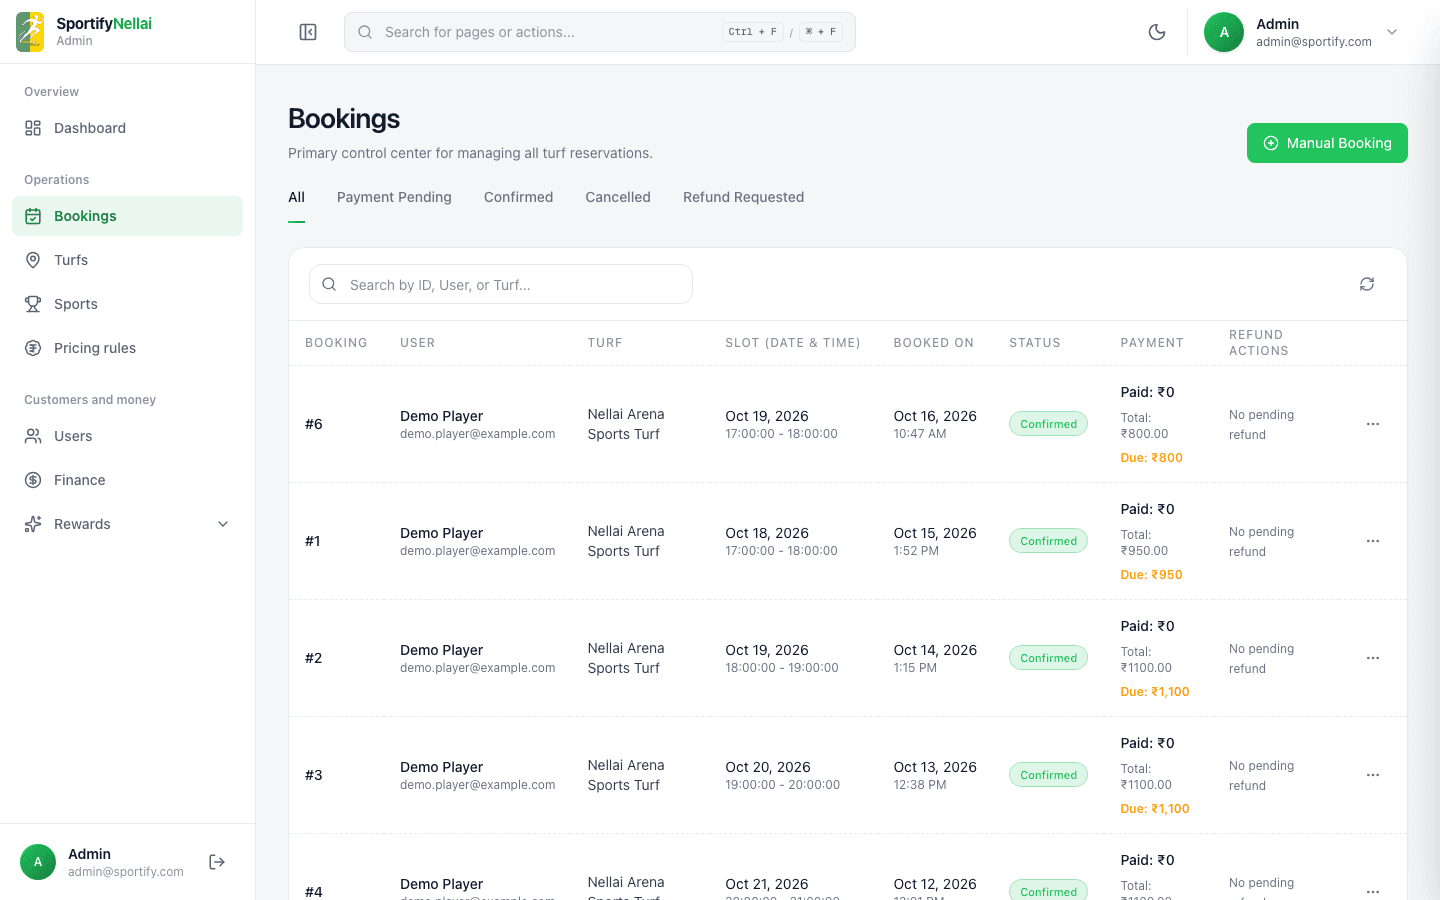The width and height of the screenshot is (1440, 900).
Task: Open Sports section in the sidebar
Action: coord(127,304)
